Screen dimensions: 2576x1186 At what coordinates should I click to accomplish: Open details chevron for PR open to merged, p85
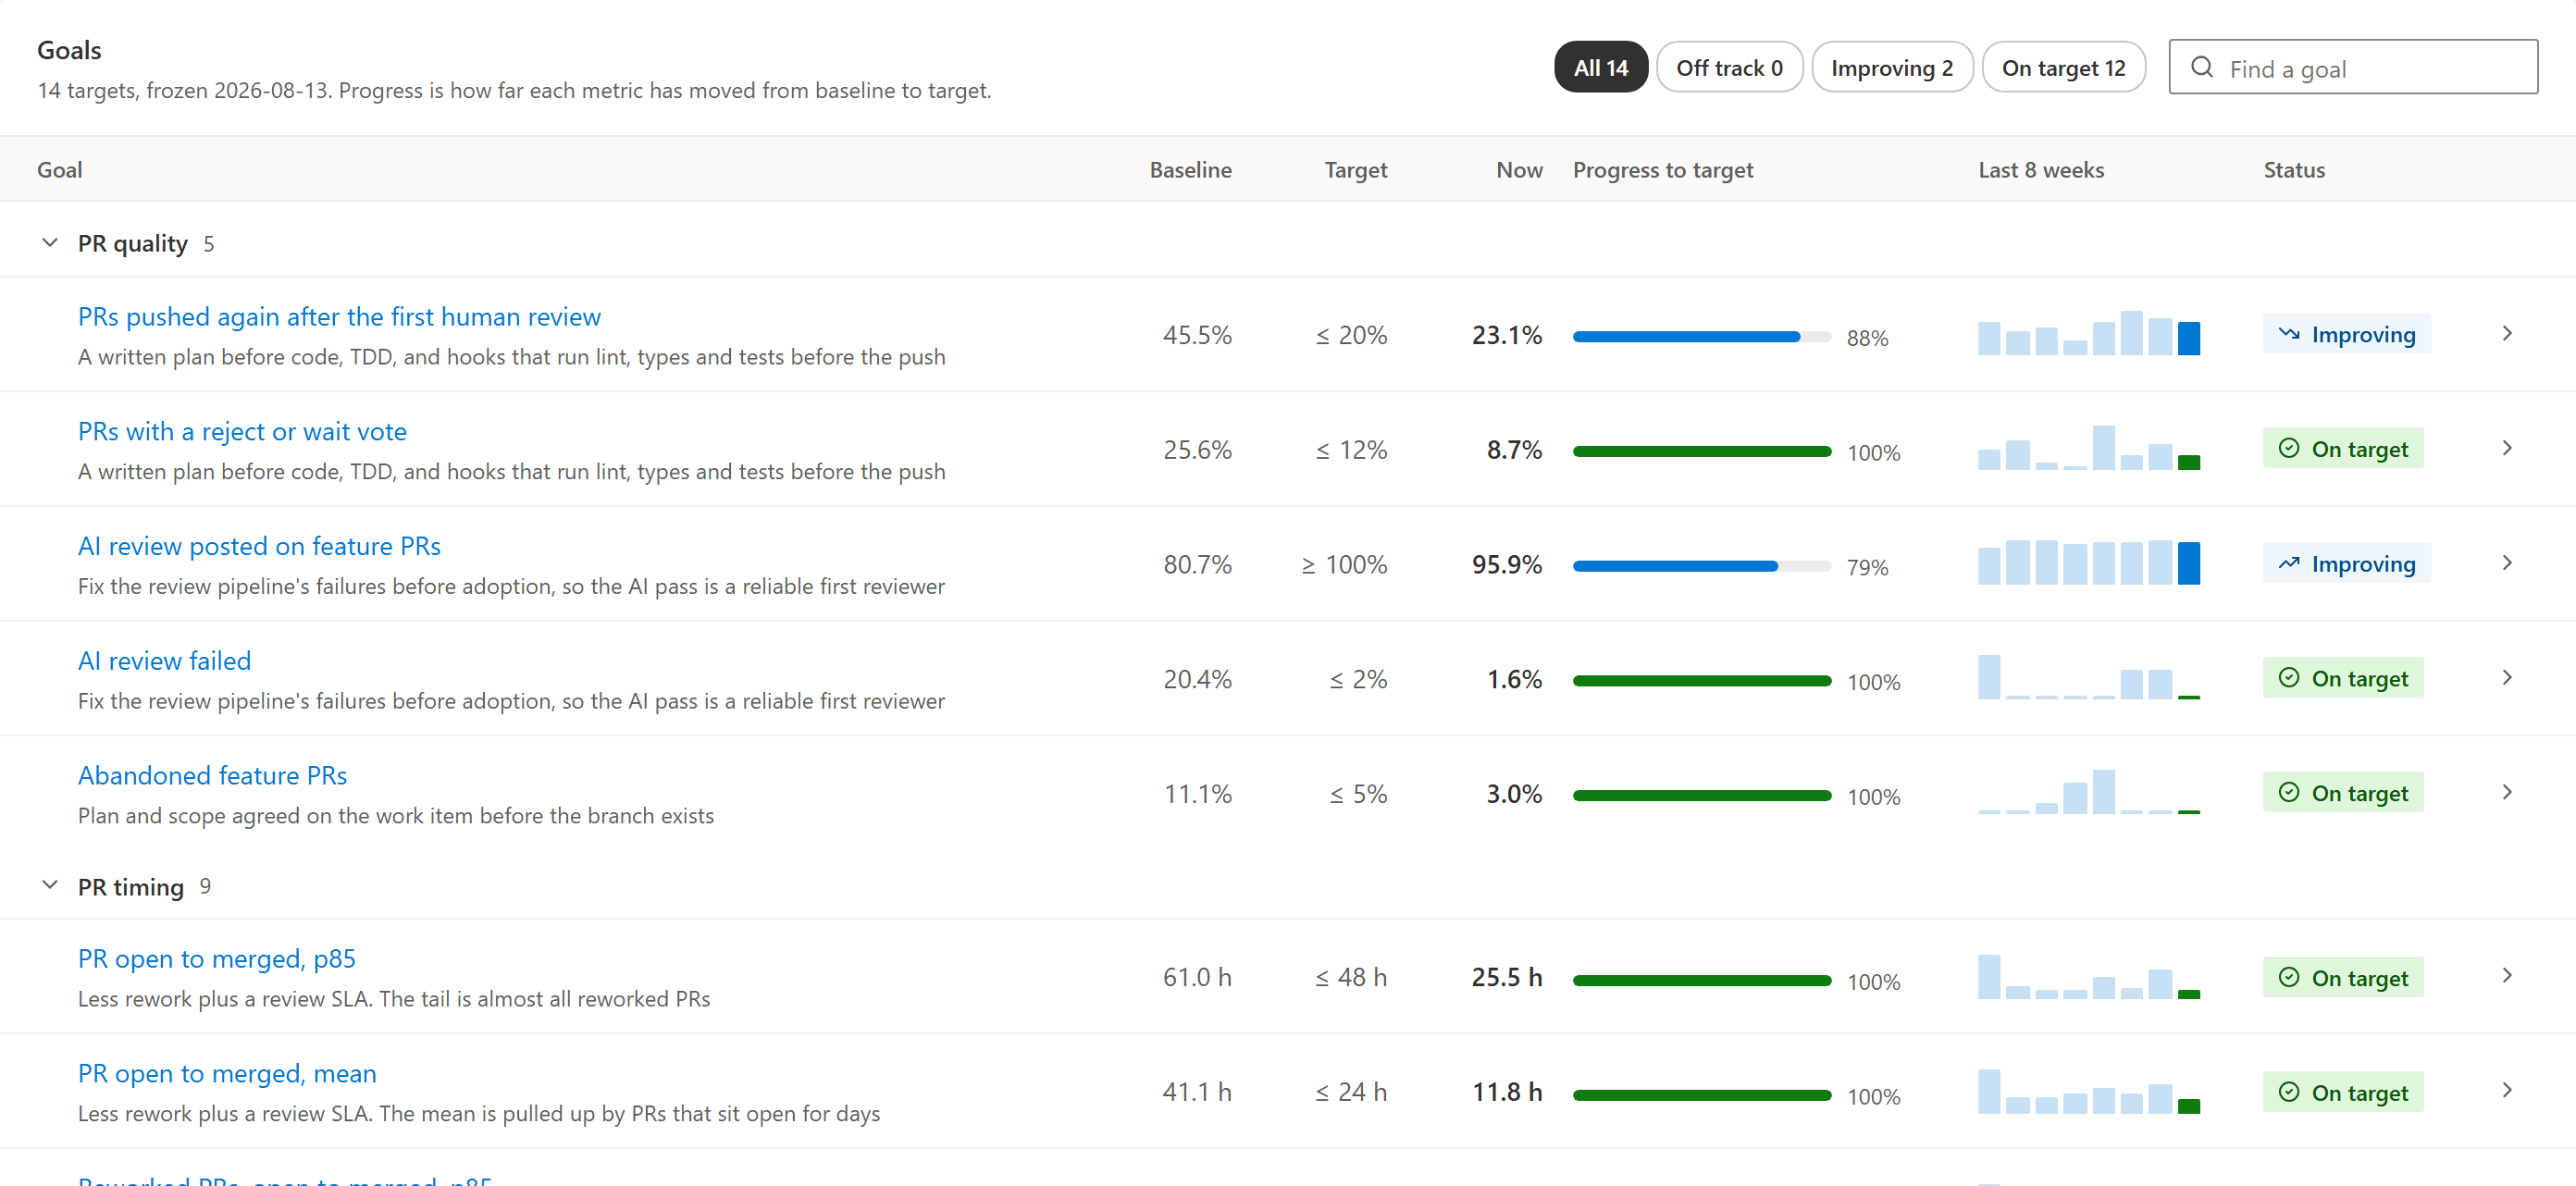[2507, 976]
